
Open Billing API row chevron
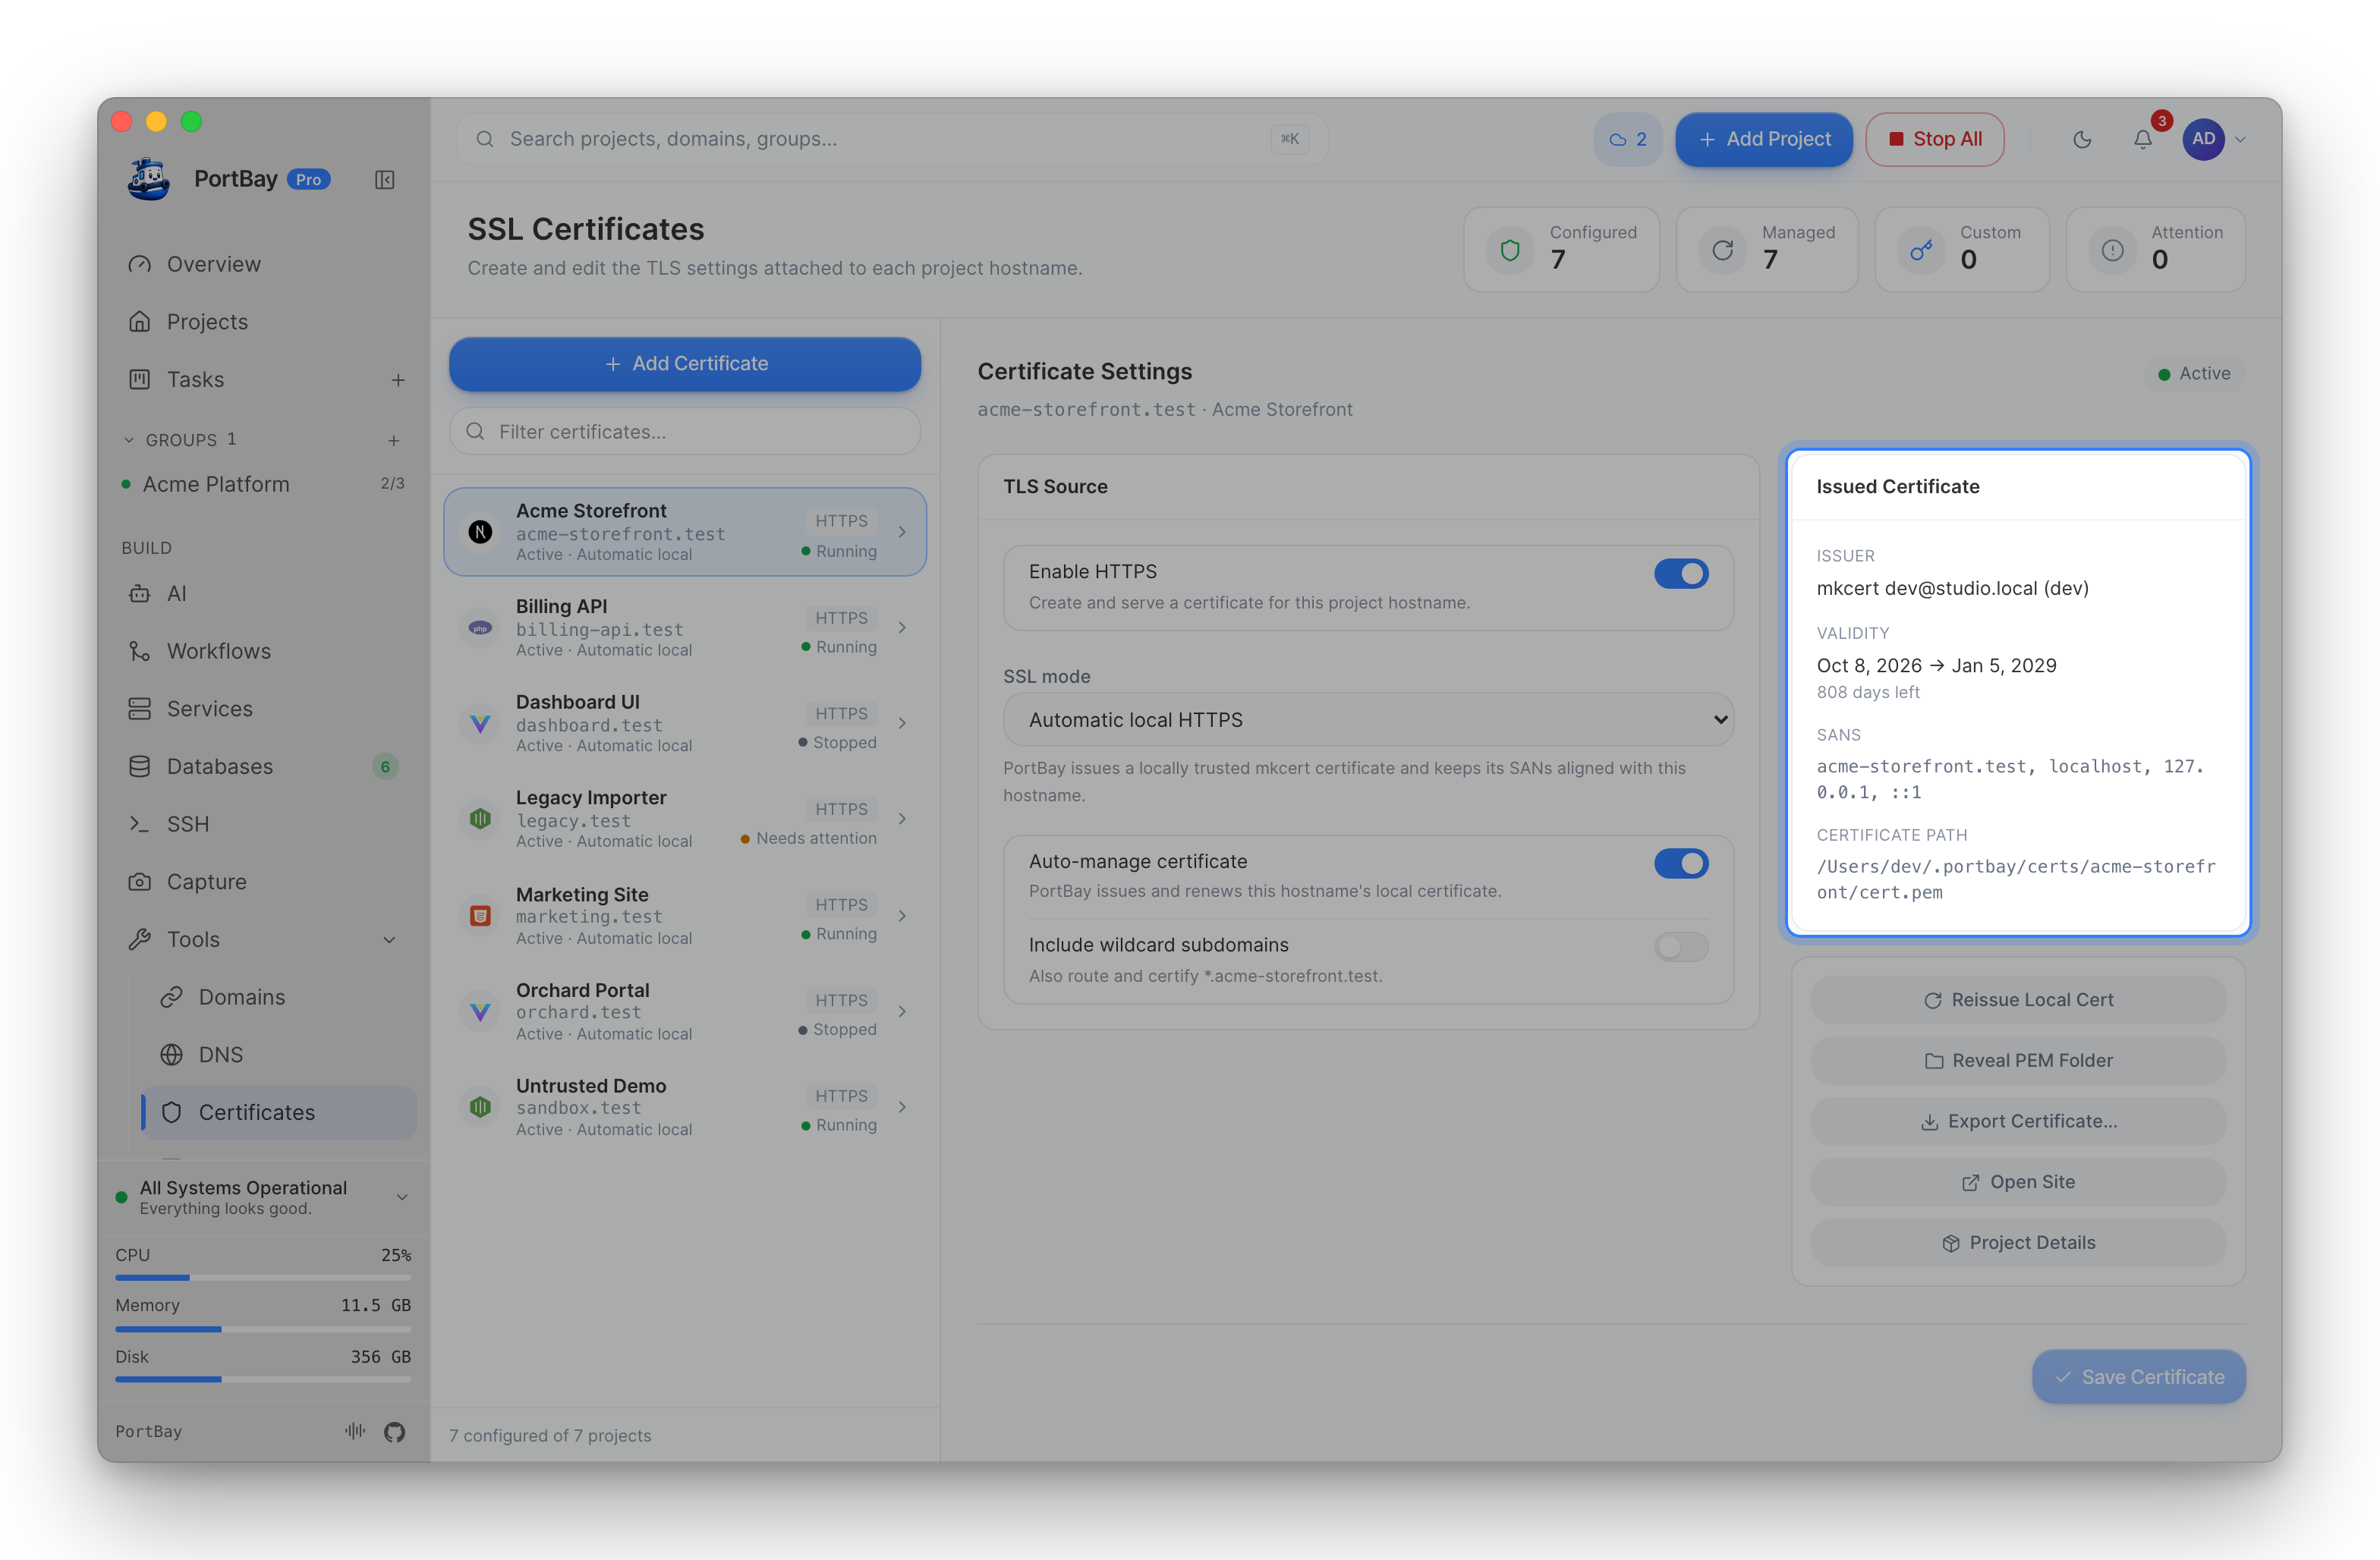(902, 628)
